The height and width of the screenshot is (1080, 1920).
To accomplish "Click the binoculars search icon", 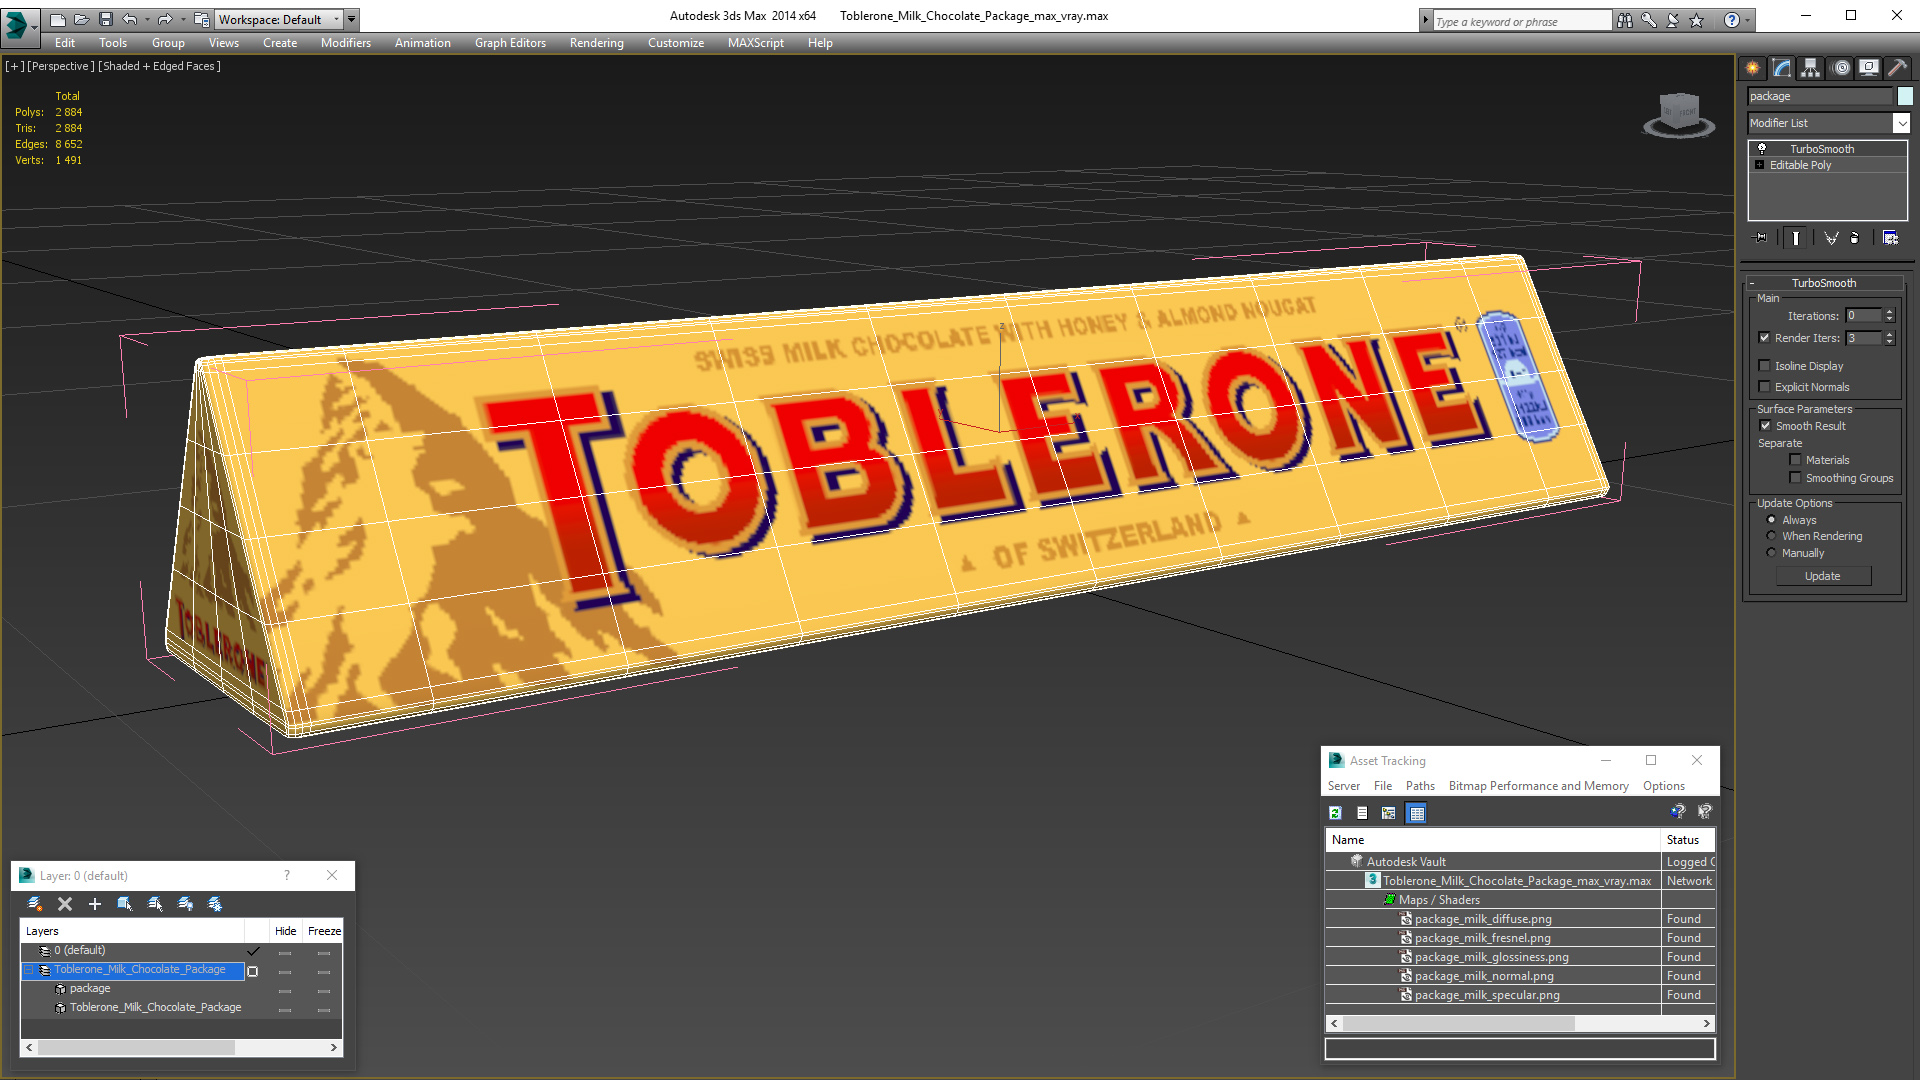I will (1625, 20).
